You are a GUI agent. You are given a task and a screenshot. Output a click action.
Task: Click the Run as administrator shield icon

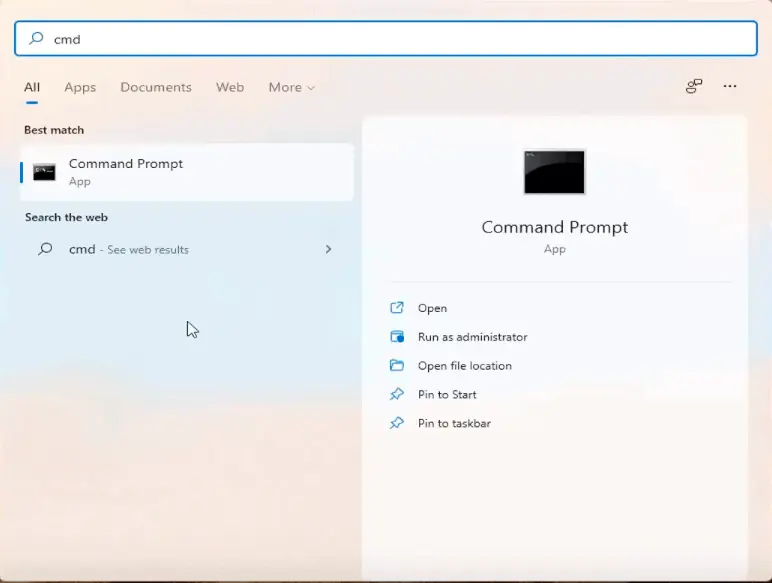click(397, 337)
